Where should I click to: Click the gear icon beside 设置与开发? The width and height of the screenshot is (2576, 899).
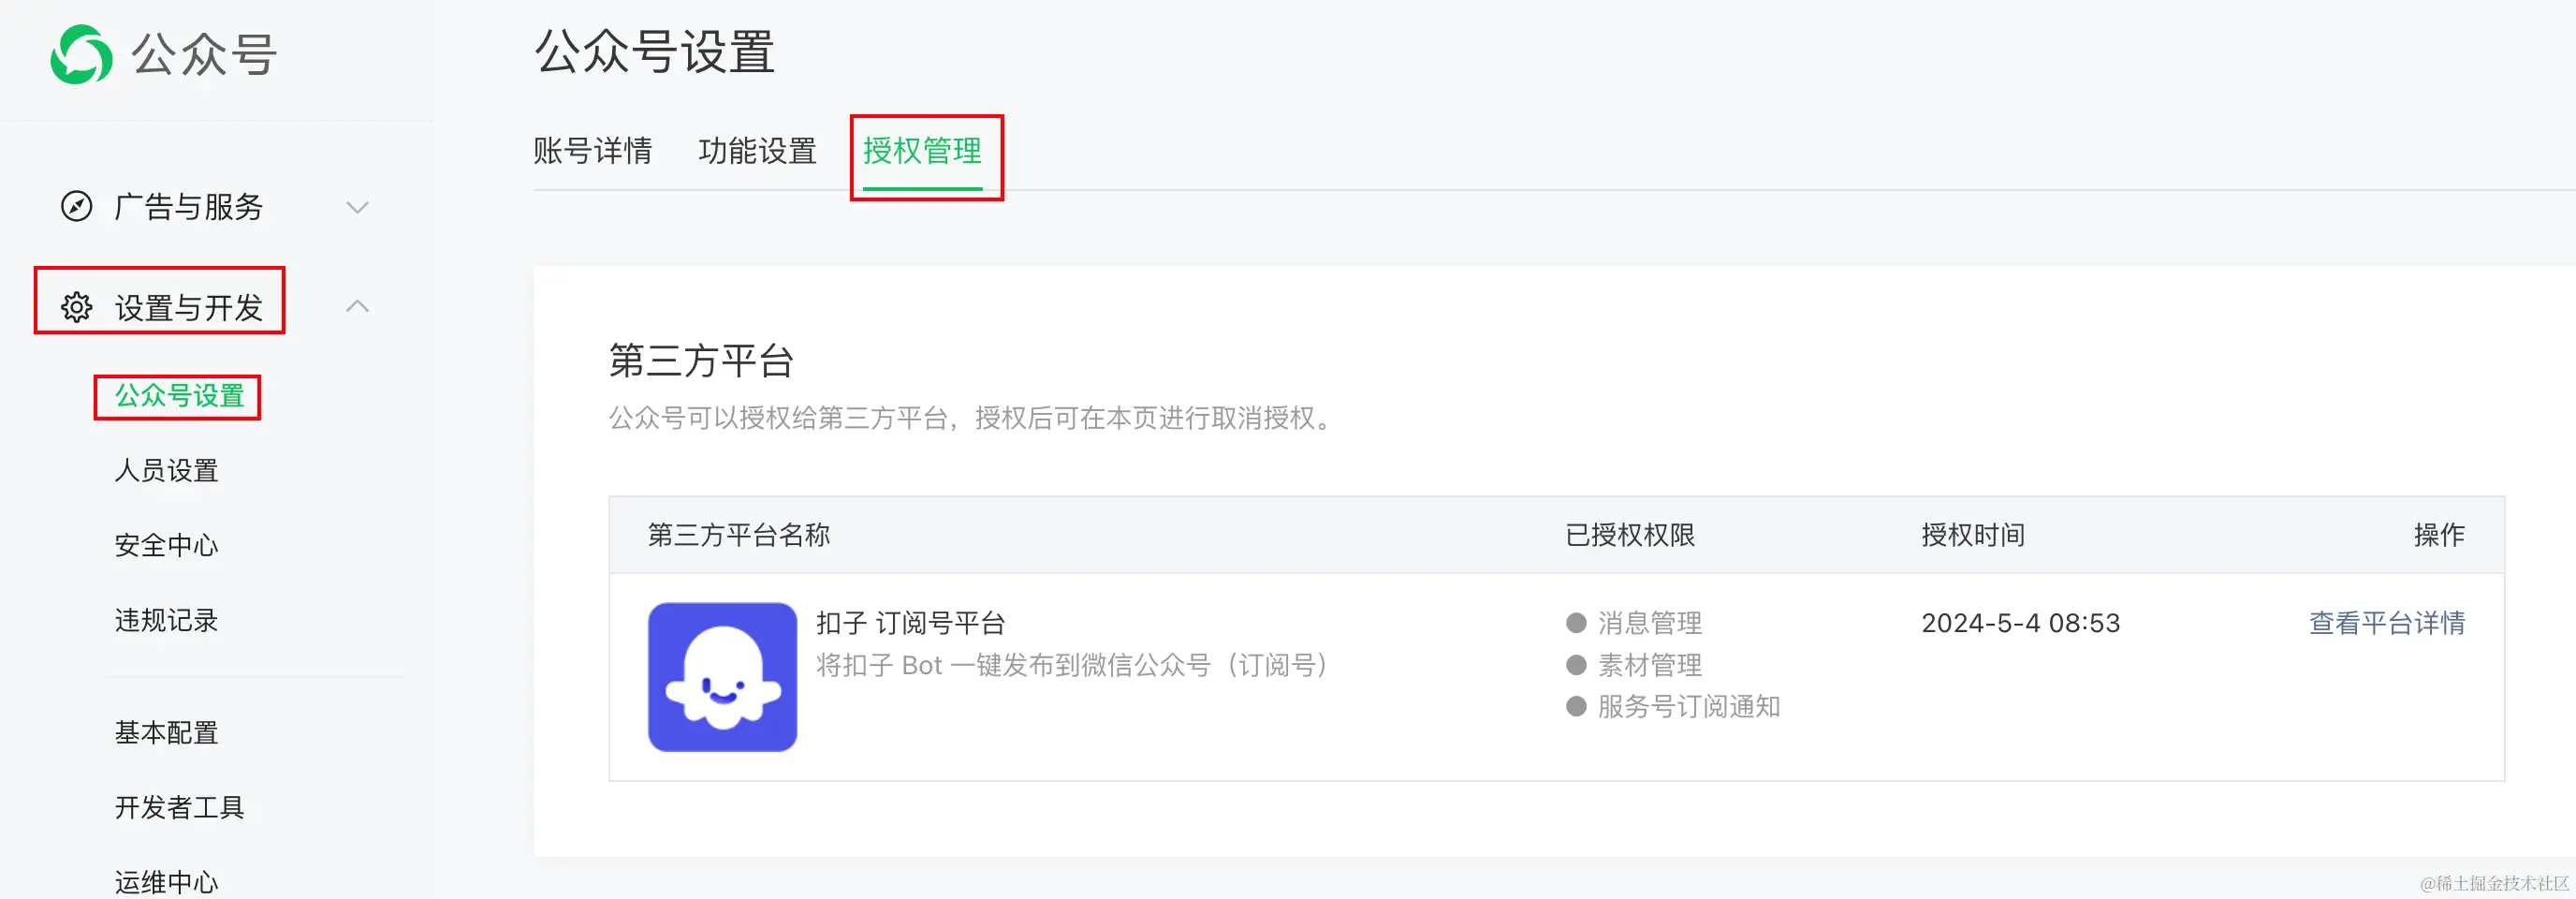(77, 307)
